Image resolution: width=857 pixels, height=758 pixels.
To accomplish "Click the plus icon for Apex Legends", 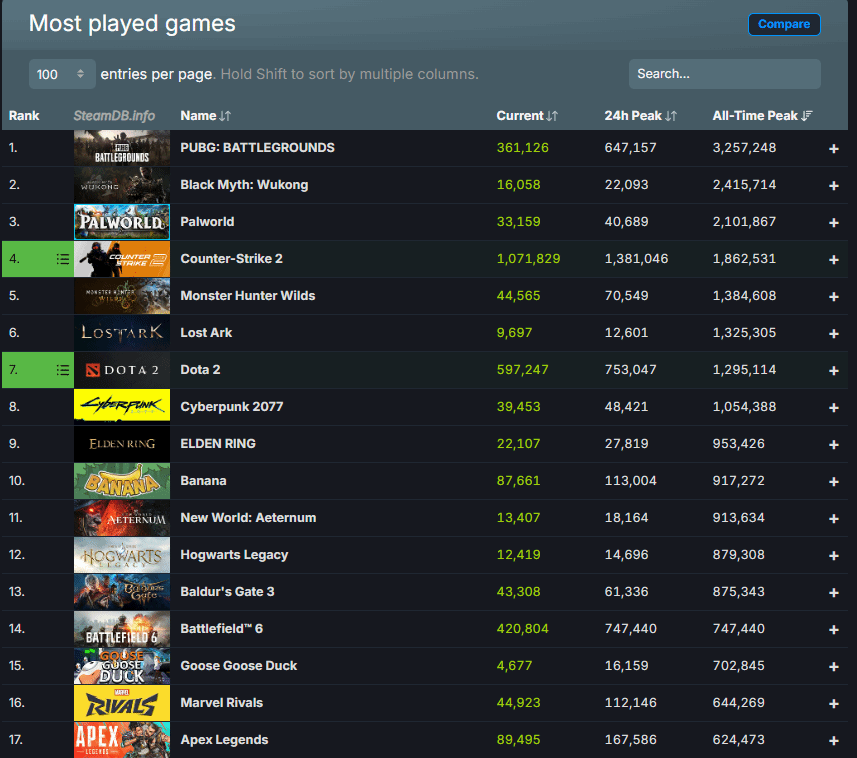I will coord(833,741).
